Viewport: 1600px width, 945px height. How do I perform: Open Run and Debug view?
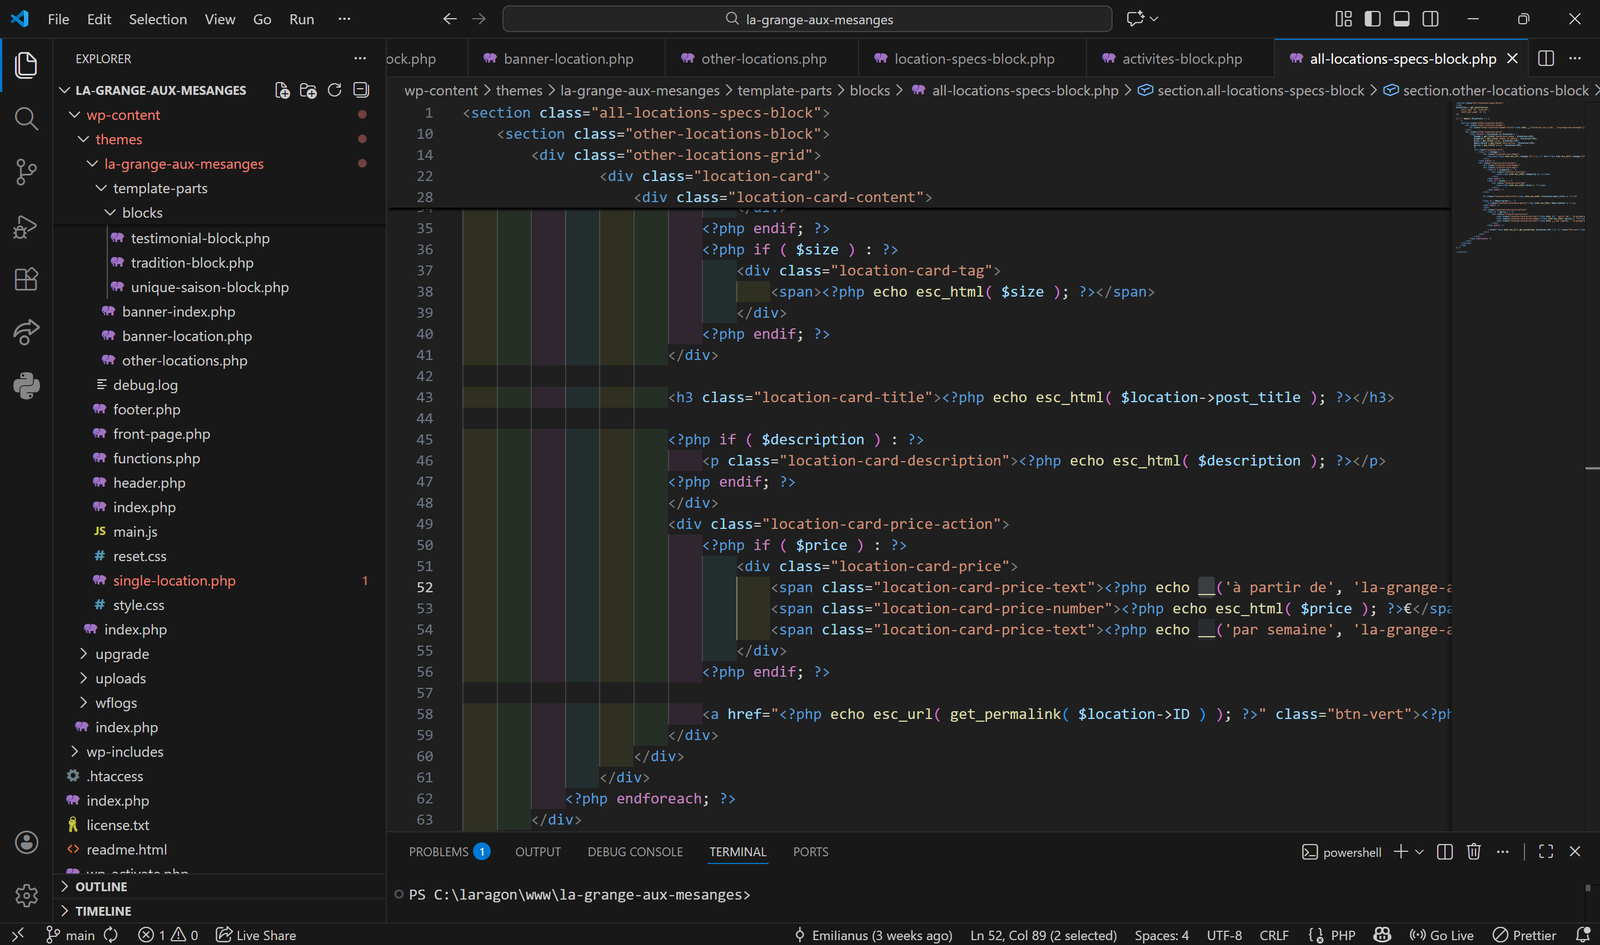pos(27,226)
